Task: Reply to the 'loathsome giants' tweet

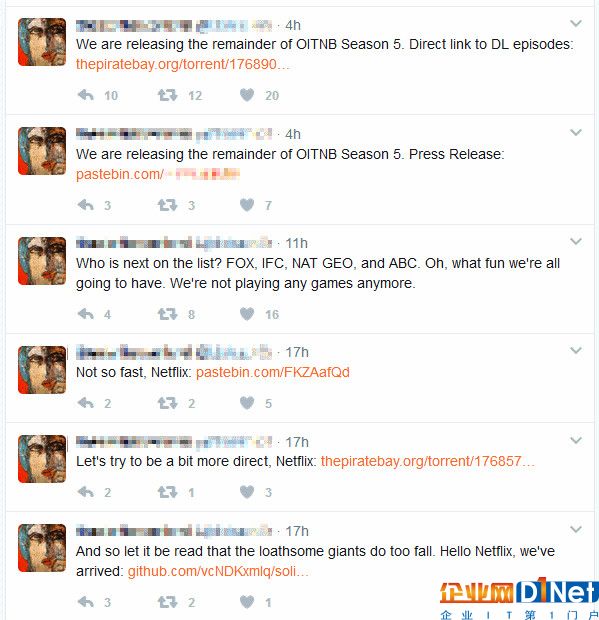Action: 86,602
